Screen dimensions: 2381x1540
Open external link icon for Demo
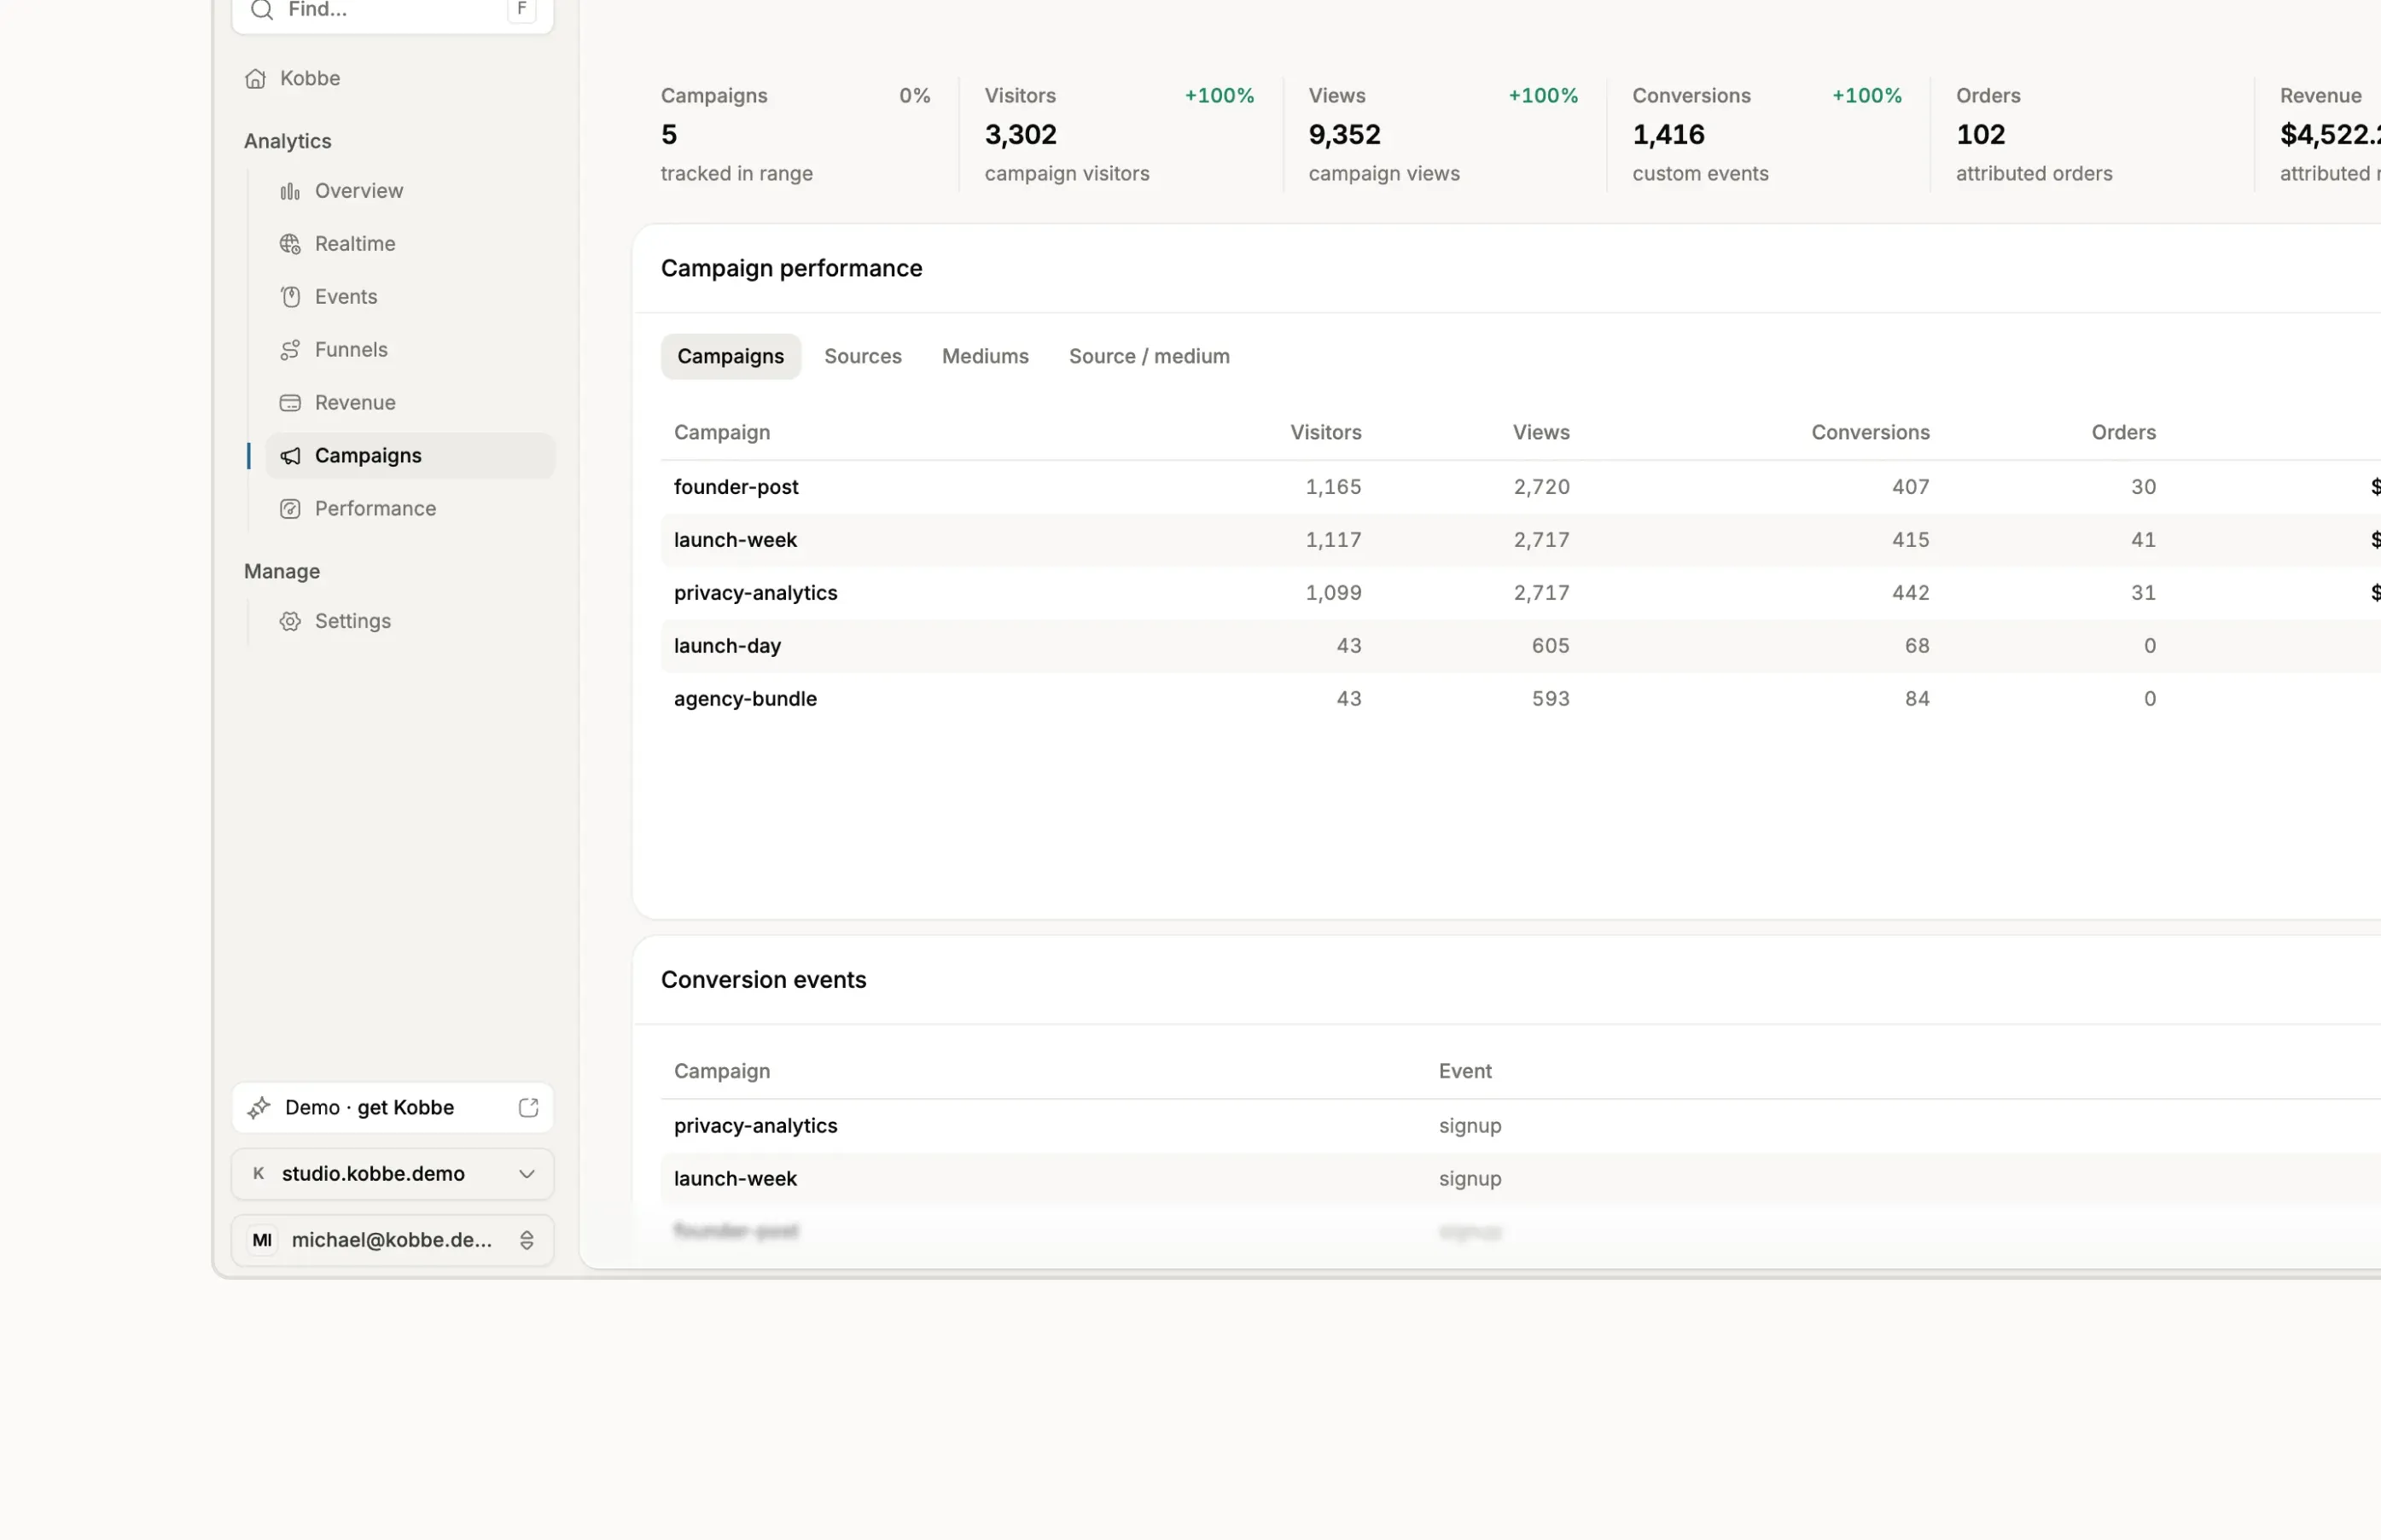point(529,1107)
